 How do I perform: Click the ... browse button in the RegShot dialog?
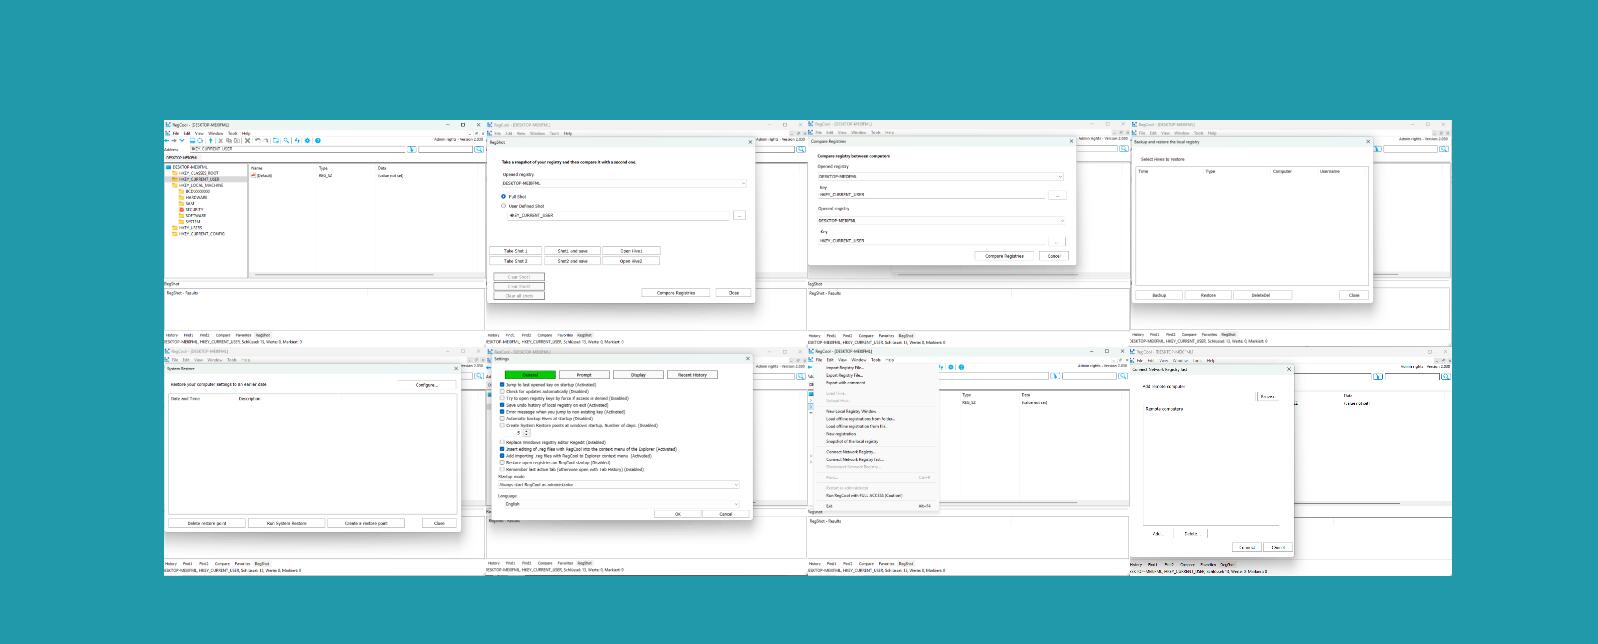click(x=739, y=215)
